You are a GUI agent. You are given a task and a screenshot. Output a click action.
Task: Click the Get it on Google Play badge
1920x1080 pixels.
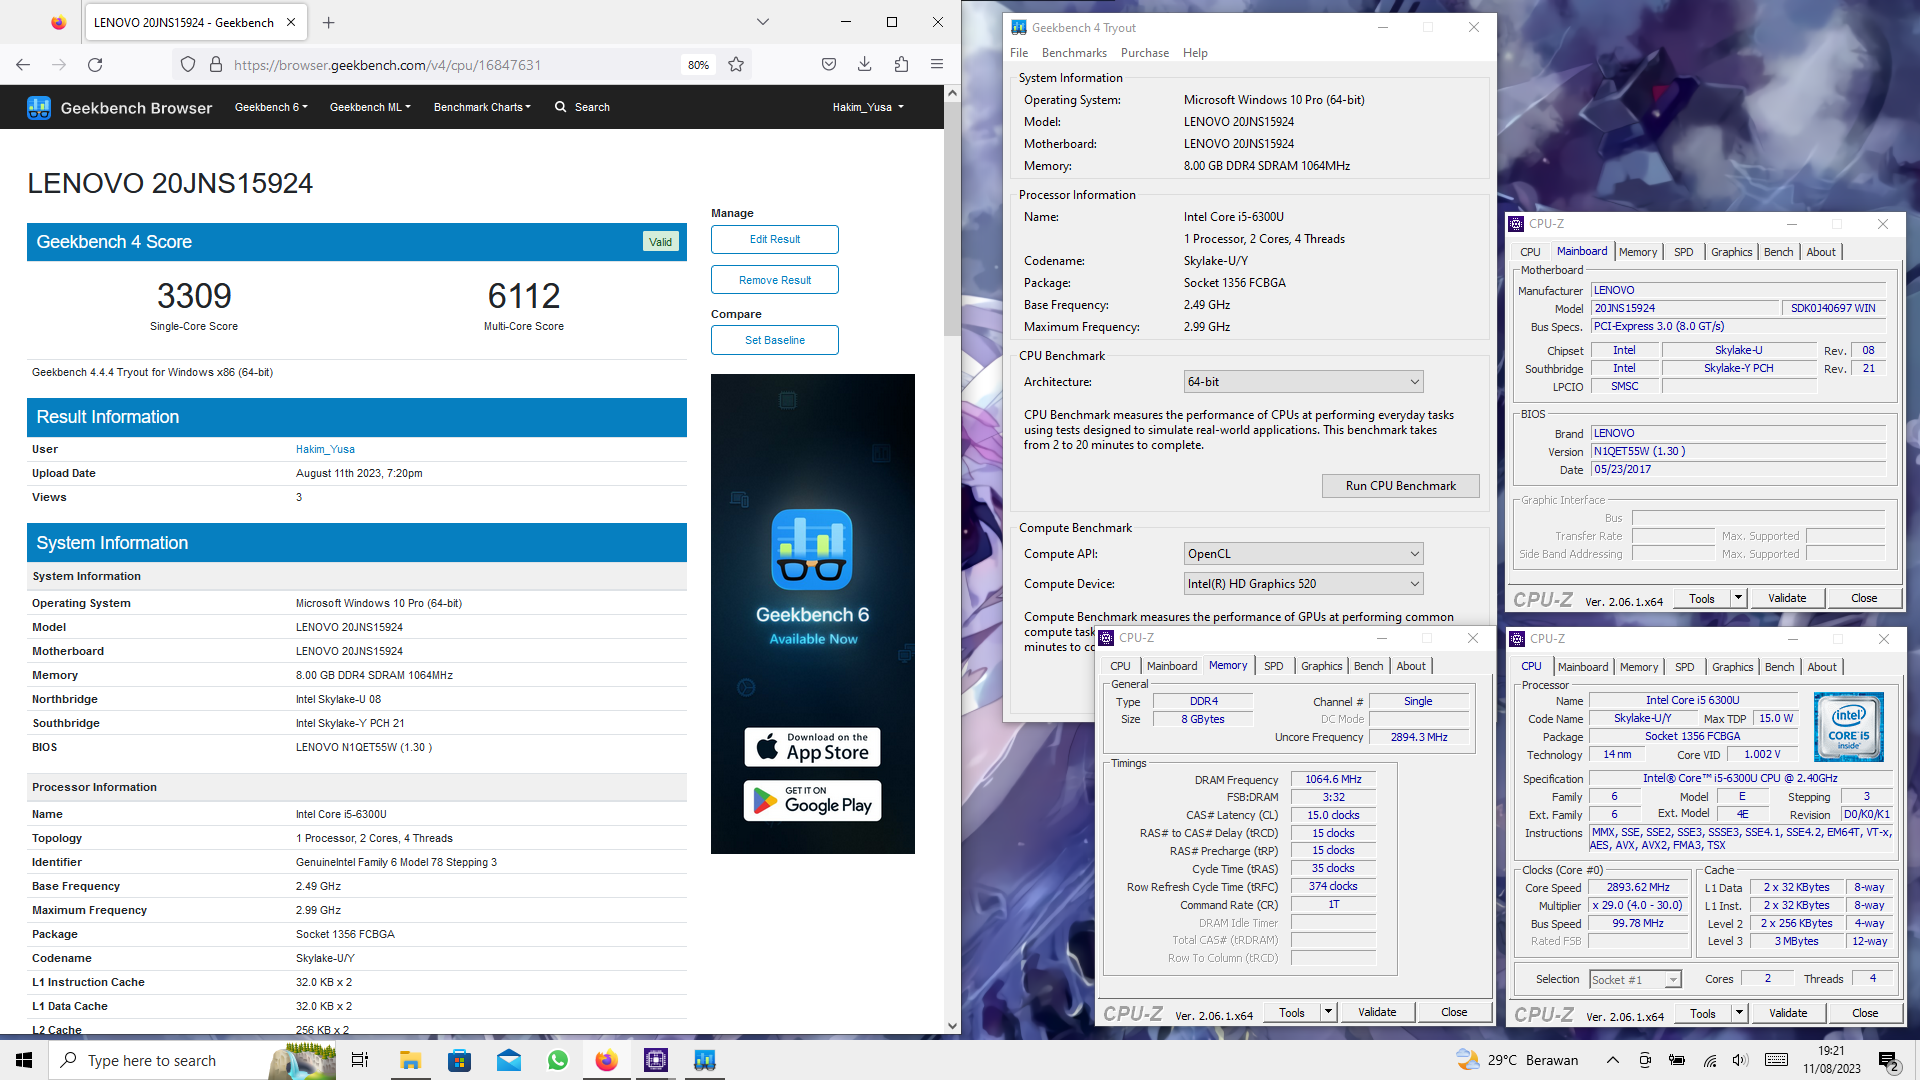812,801
